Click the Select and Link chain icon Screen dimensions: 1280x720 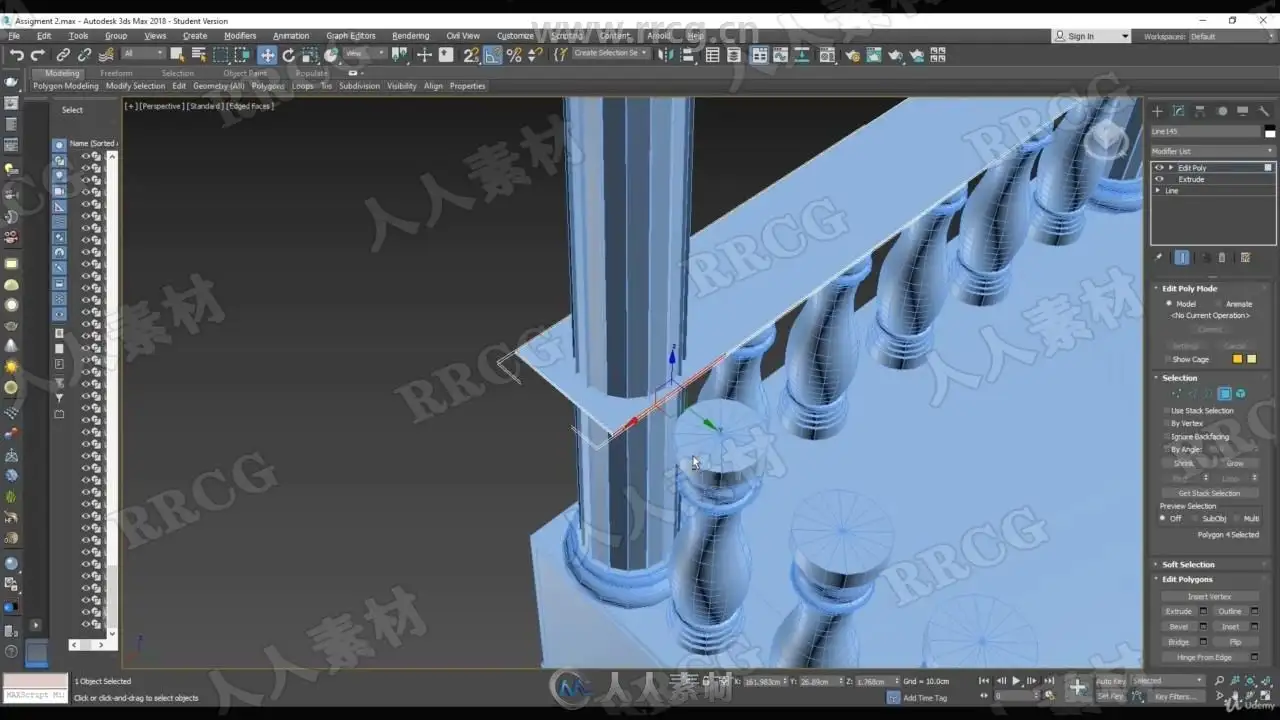coord(63,55)
